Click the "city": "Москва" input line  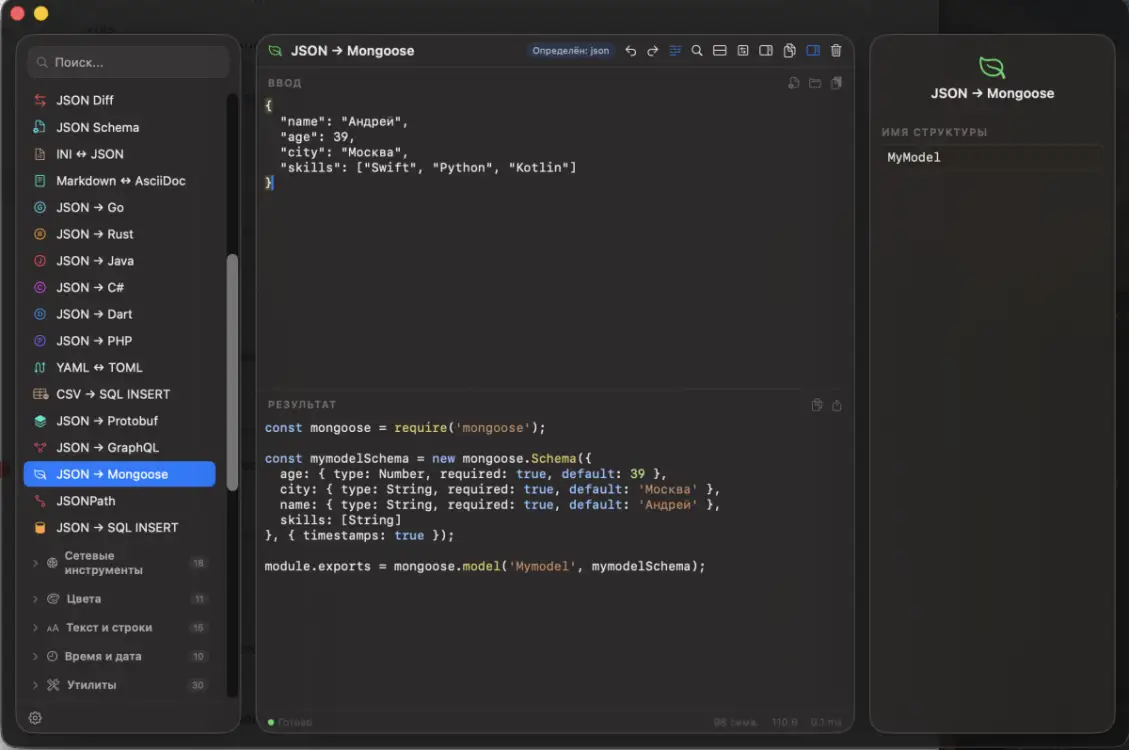coord(344,153)
